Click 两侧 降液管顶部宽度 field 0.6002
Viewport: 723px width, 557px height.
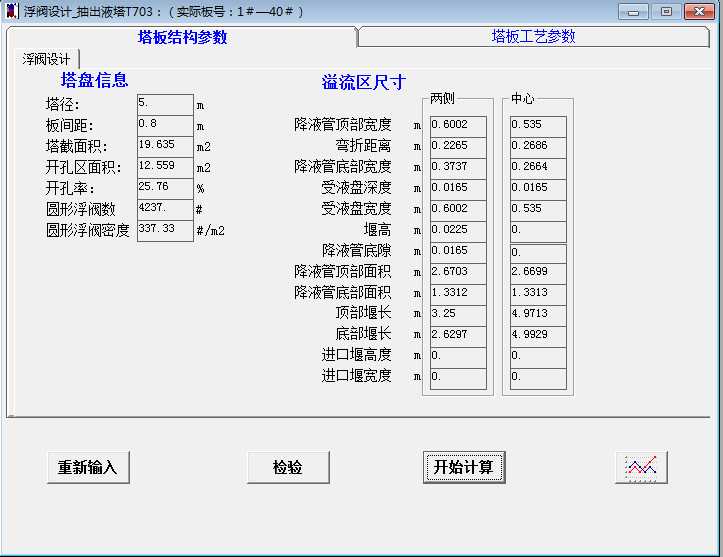(458, 126)
